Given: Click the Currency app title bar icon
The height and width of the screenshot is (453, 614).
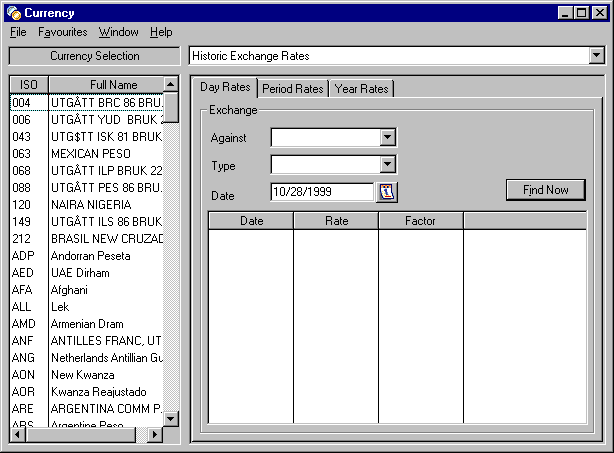Looking at the screenshot, I should [13, 12].
